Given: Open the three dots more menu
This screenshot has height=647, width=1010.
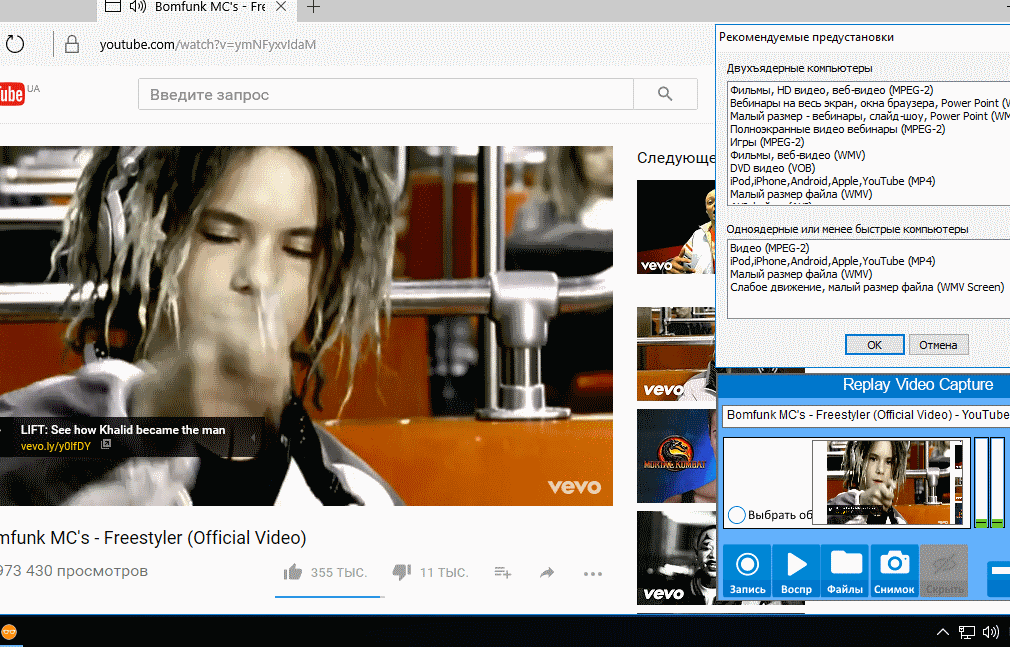Looking at the screenshot, I should (x=593, y=574).
